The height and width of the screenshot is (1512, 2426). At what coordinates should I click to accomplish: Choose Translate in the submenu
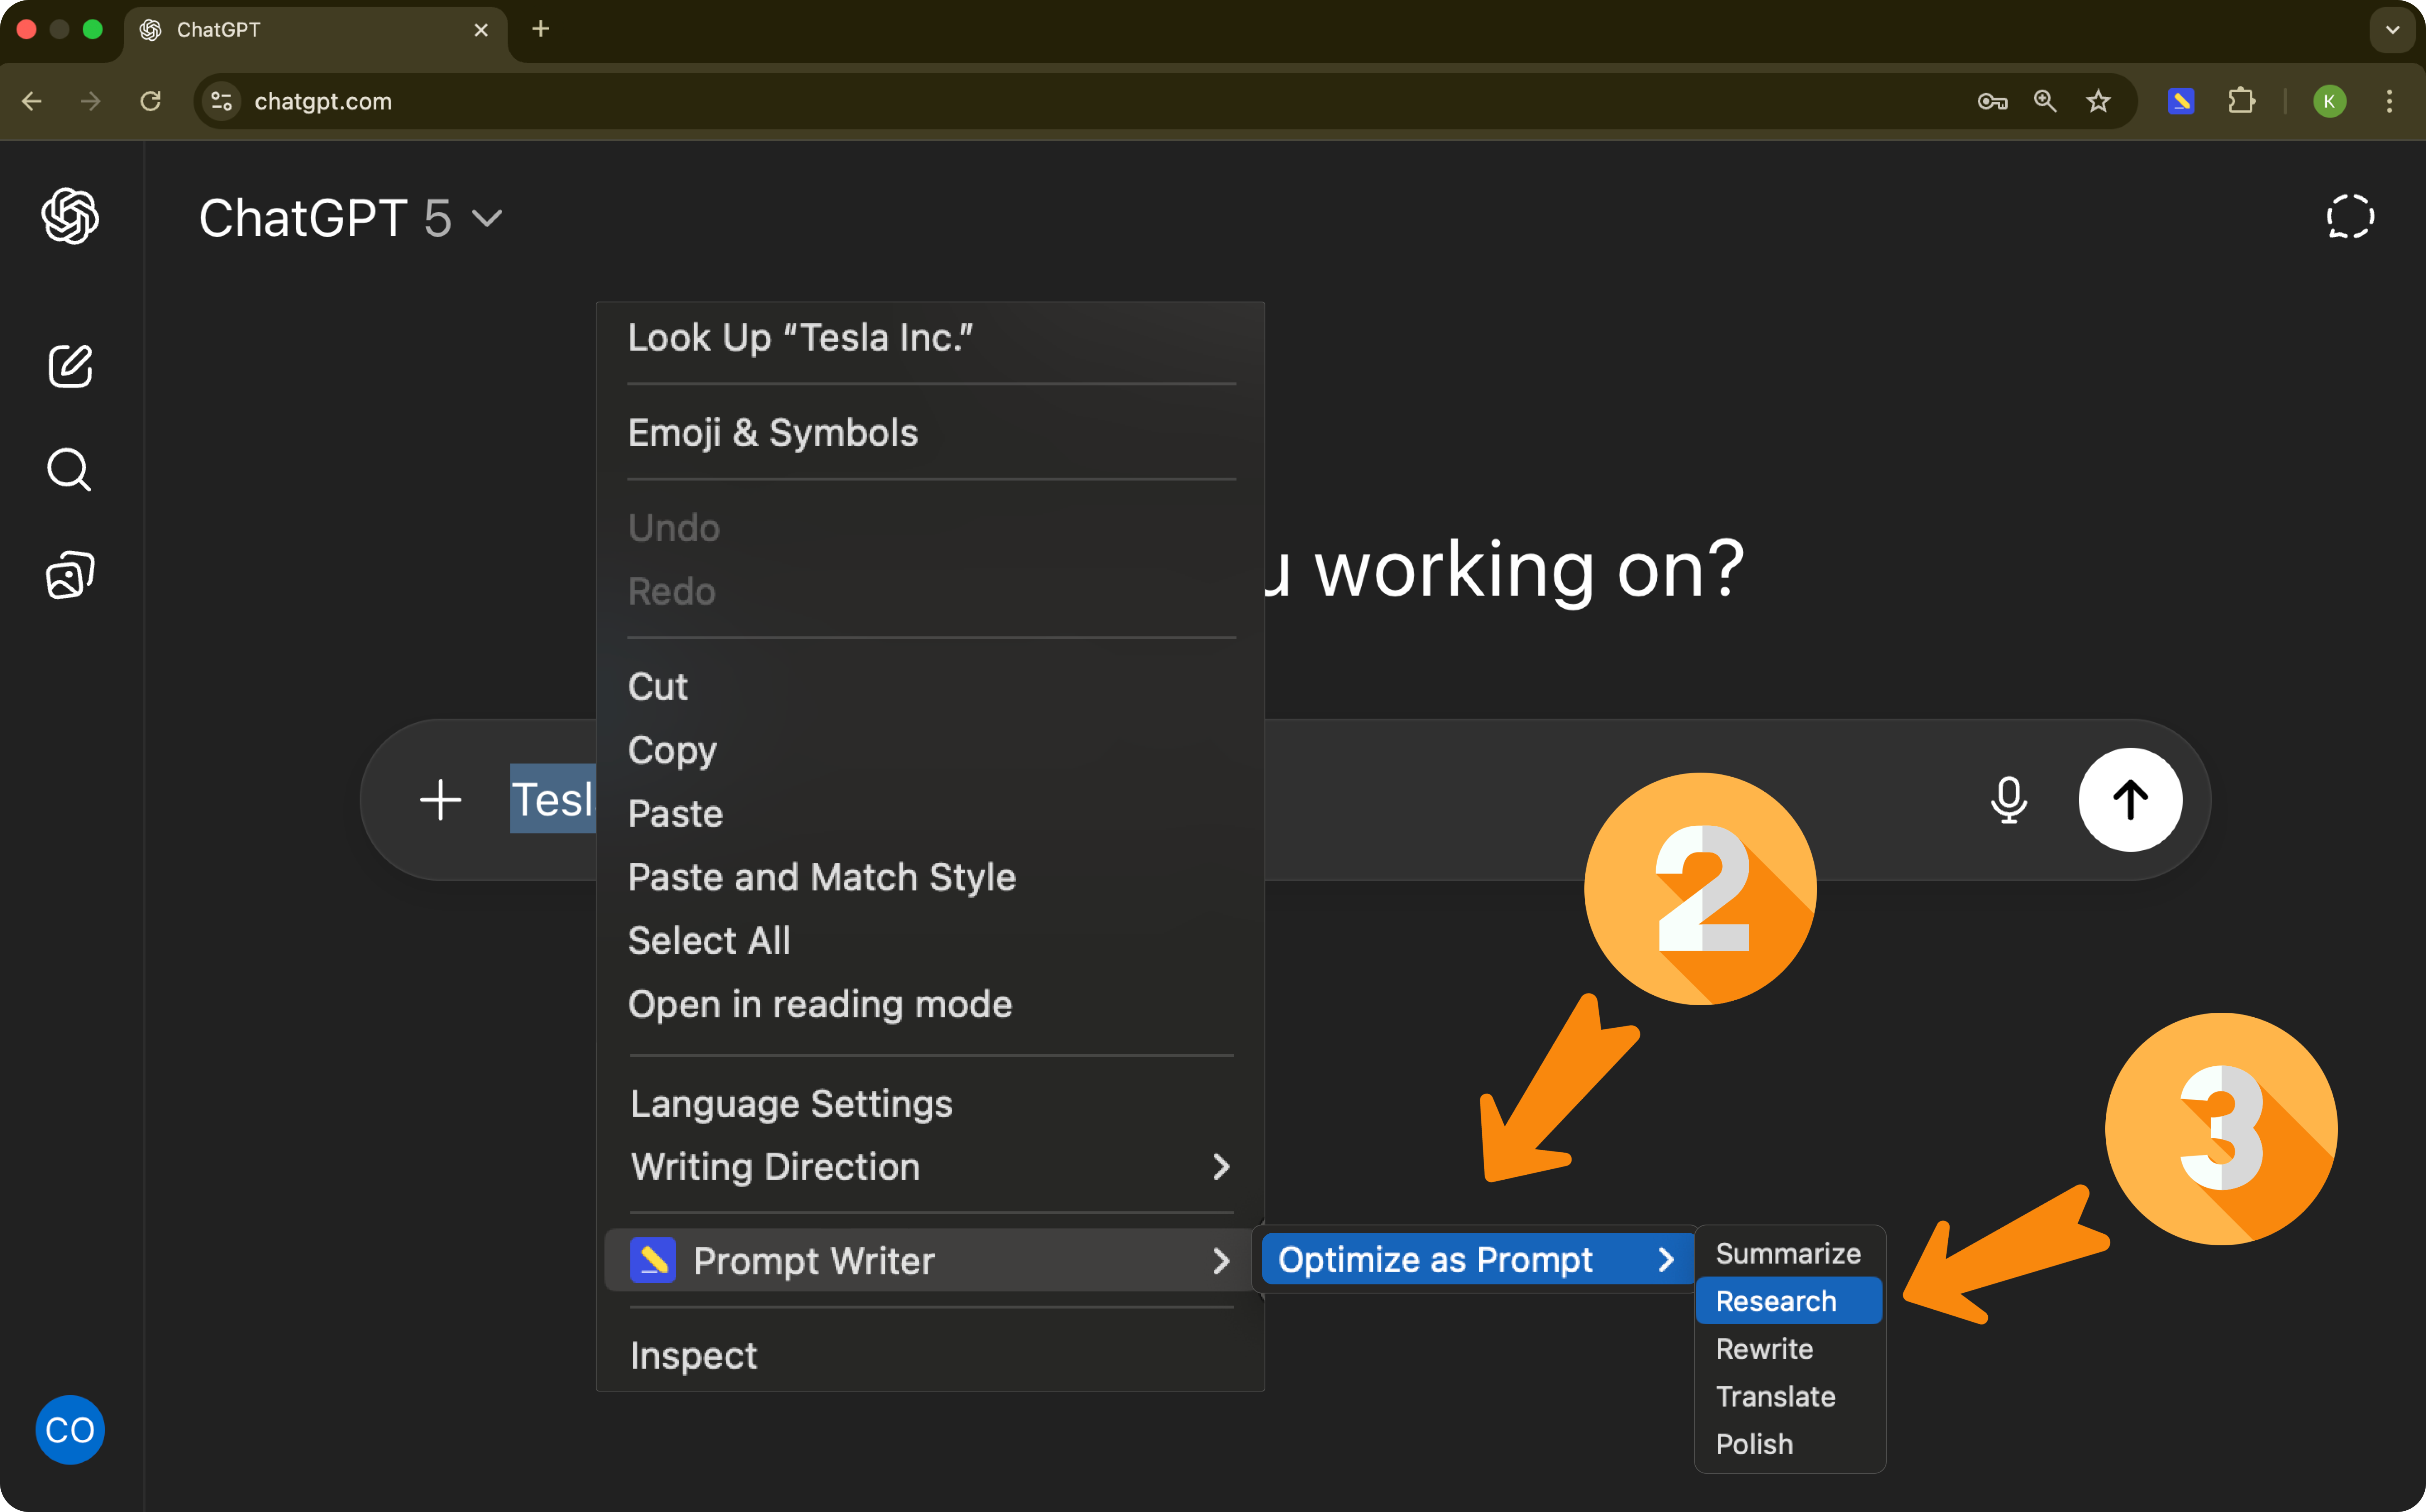click(1775, 1396)
